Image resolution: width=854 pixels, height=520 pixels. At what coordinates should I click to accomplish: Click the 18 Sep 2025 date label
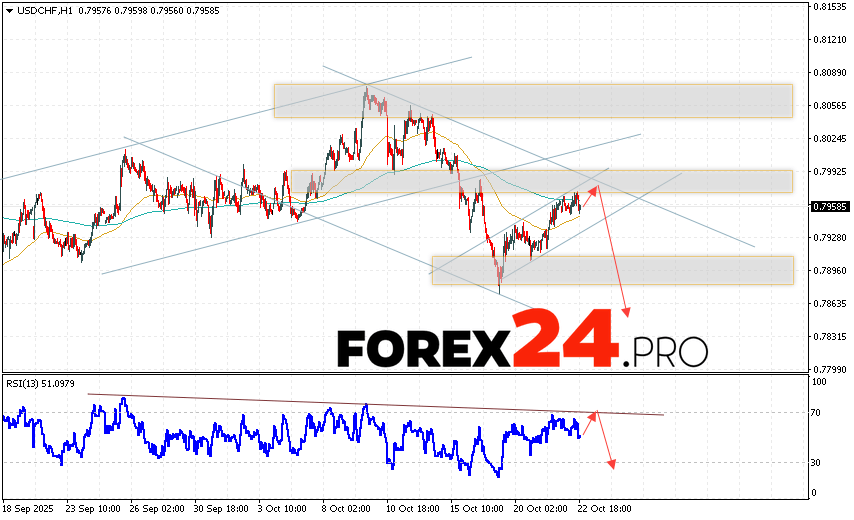click(x=30, y=508)
